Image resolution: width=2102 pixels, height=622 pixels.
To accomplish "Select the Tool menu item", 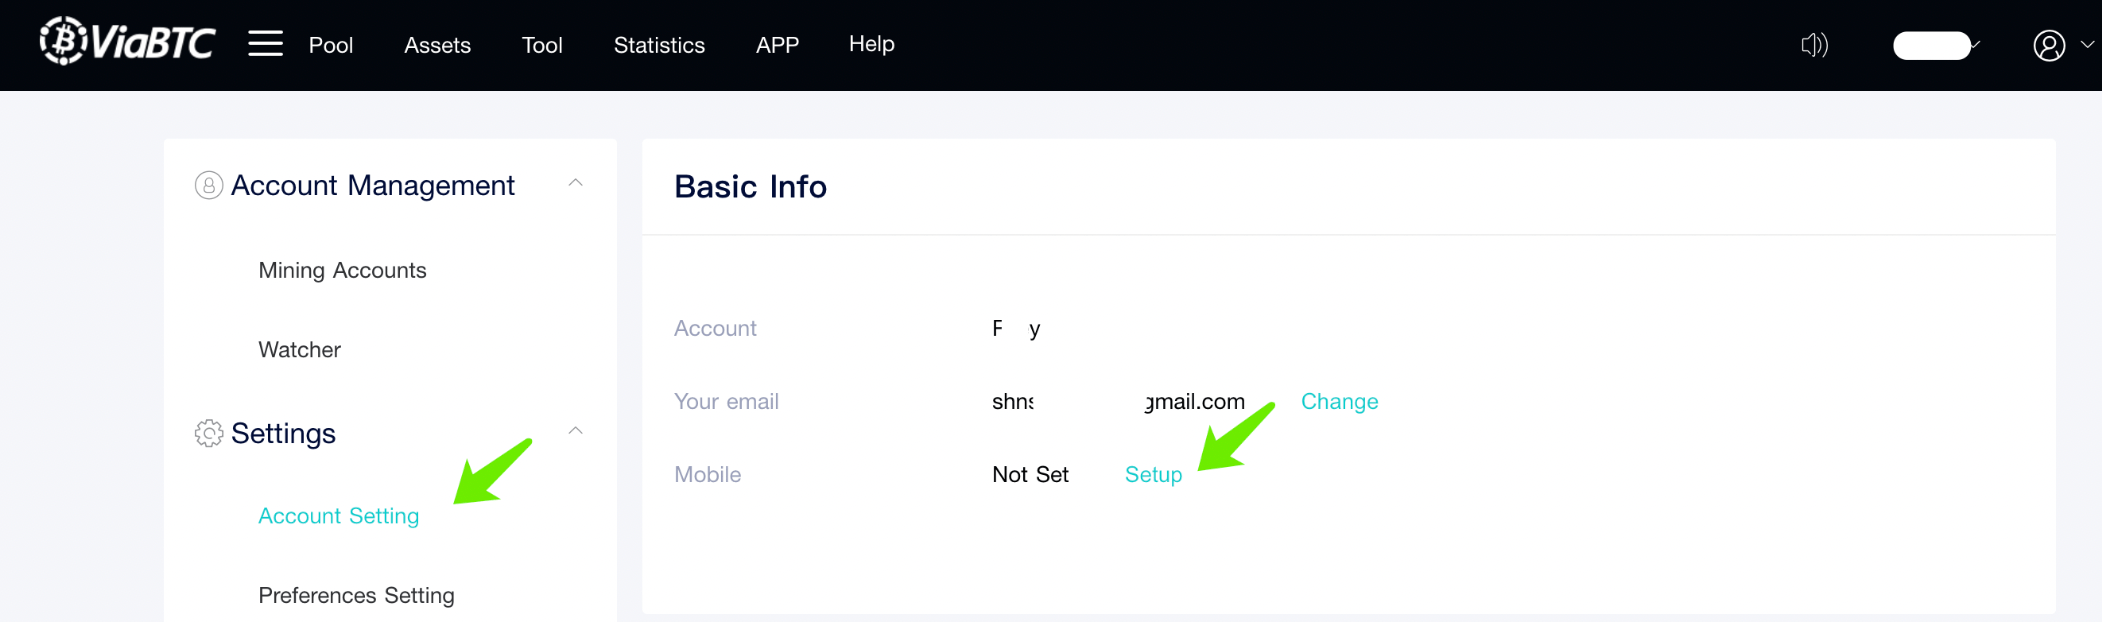I will (x=542, y=45).
